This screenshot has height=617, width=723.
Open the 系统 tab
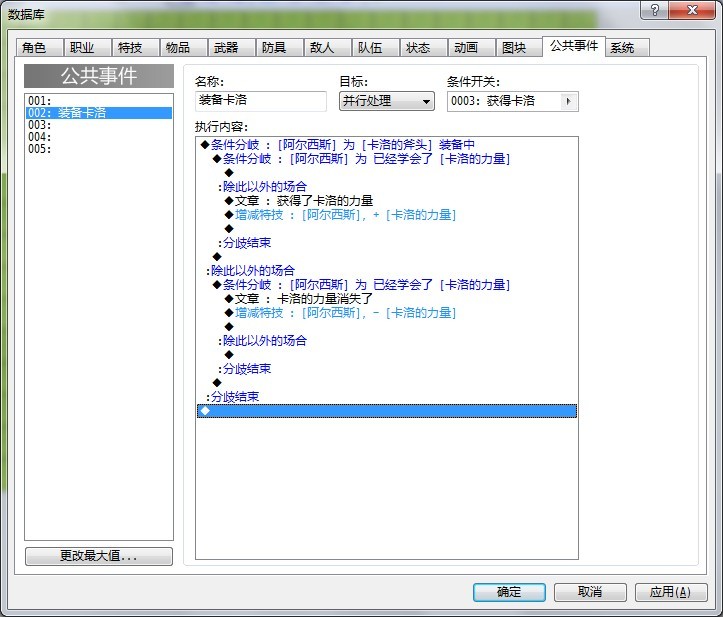coord(627,47)
